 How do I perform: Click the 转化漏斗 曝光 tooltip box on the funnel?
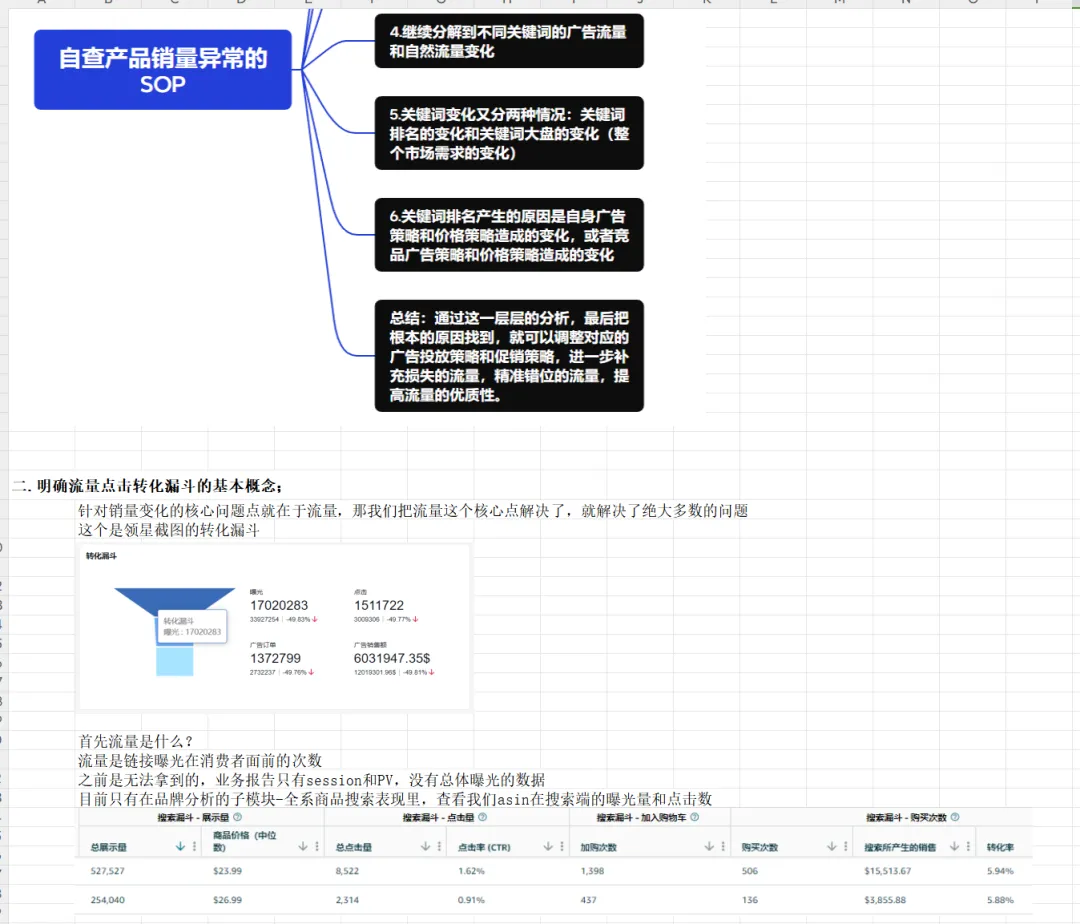192,627
